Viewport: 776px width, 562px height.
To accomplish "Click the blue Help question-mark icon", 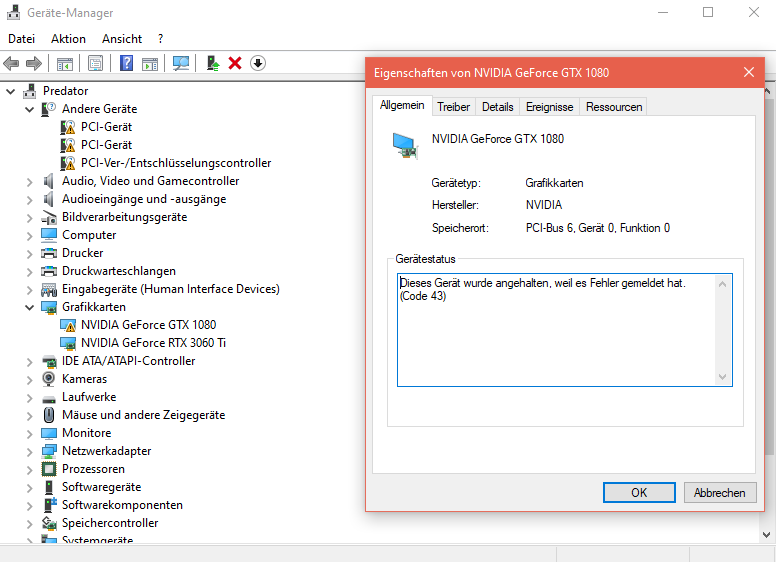I will 127,63.
